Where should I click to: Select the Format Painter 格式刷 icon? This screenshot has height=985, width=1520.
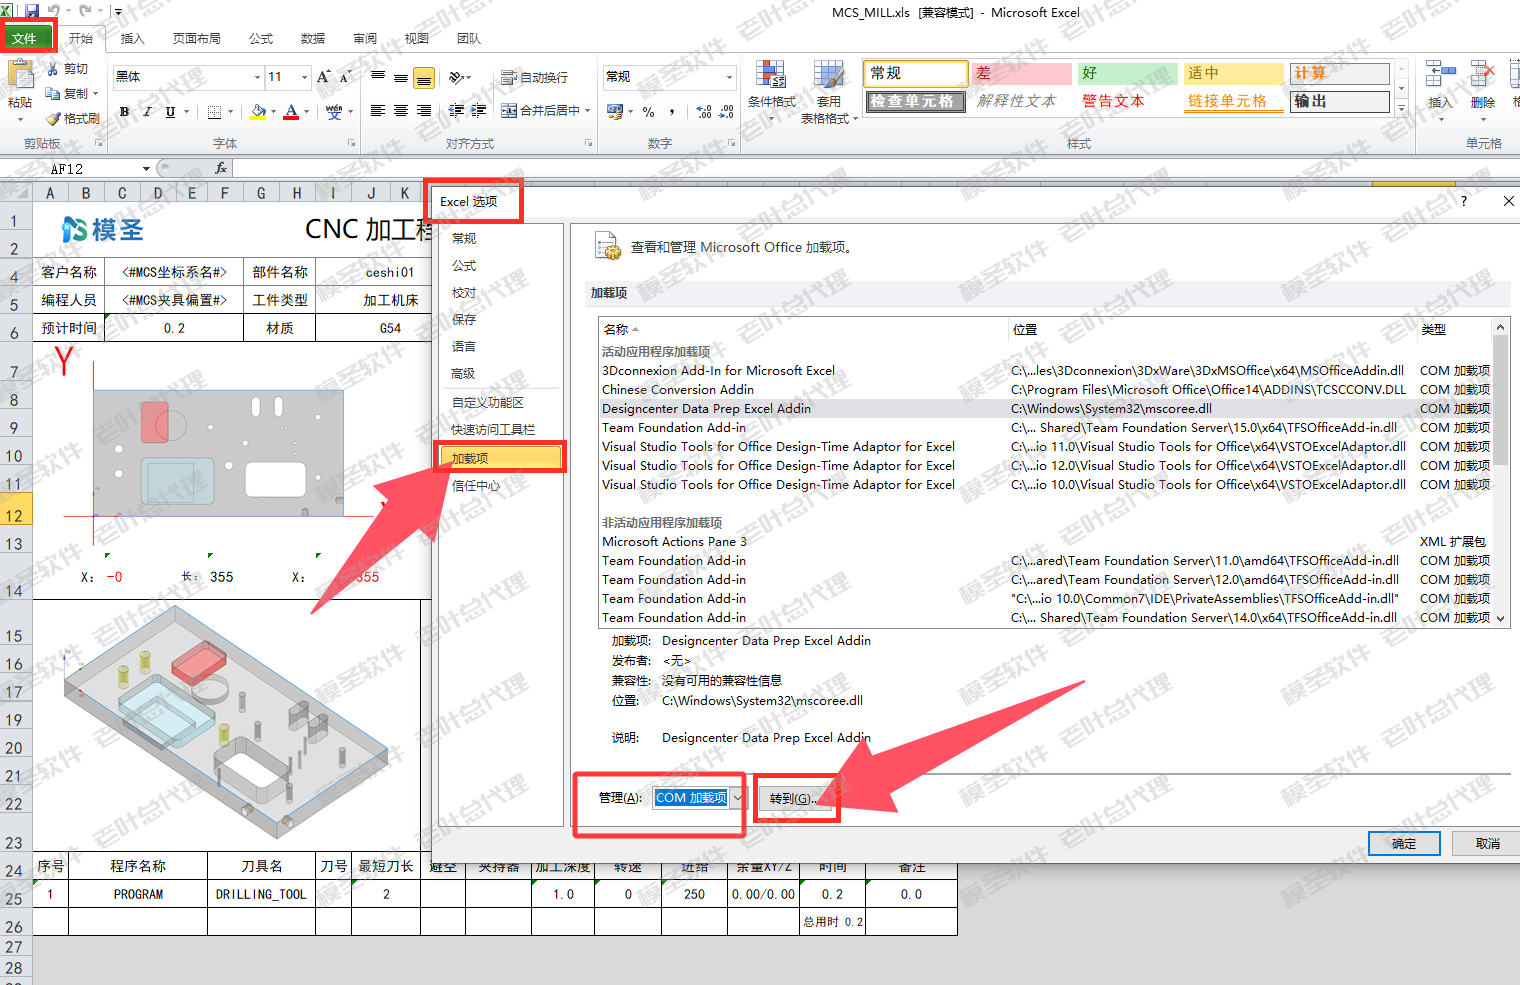click(73, 118)
